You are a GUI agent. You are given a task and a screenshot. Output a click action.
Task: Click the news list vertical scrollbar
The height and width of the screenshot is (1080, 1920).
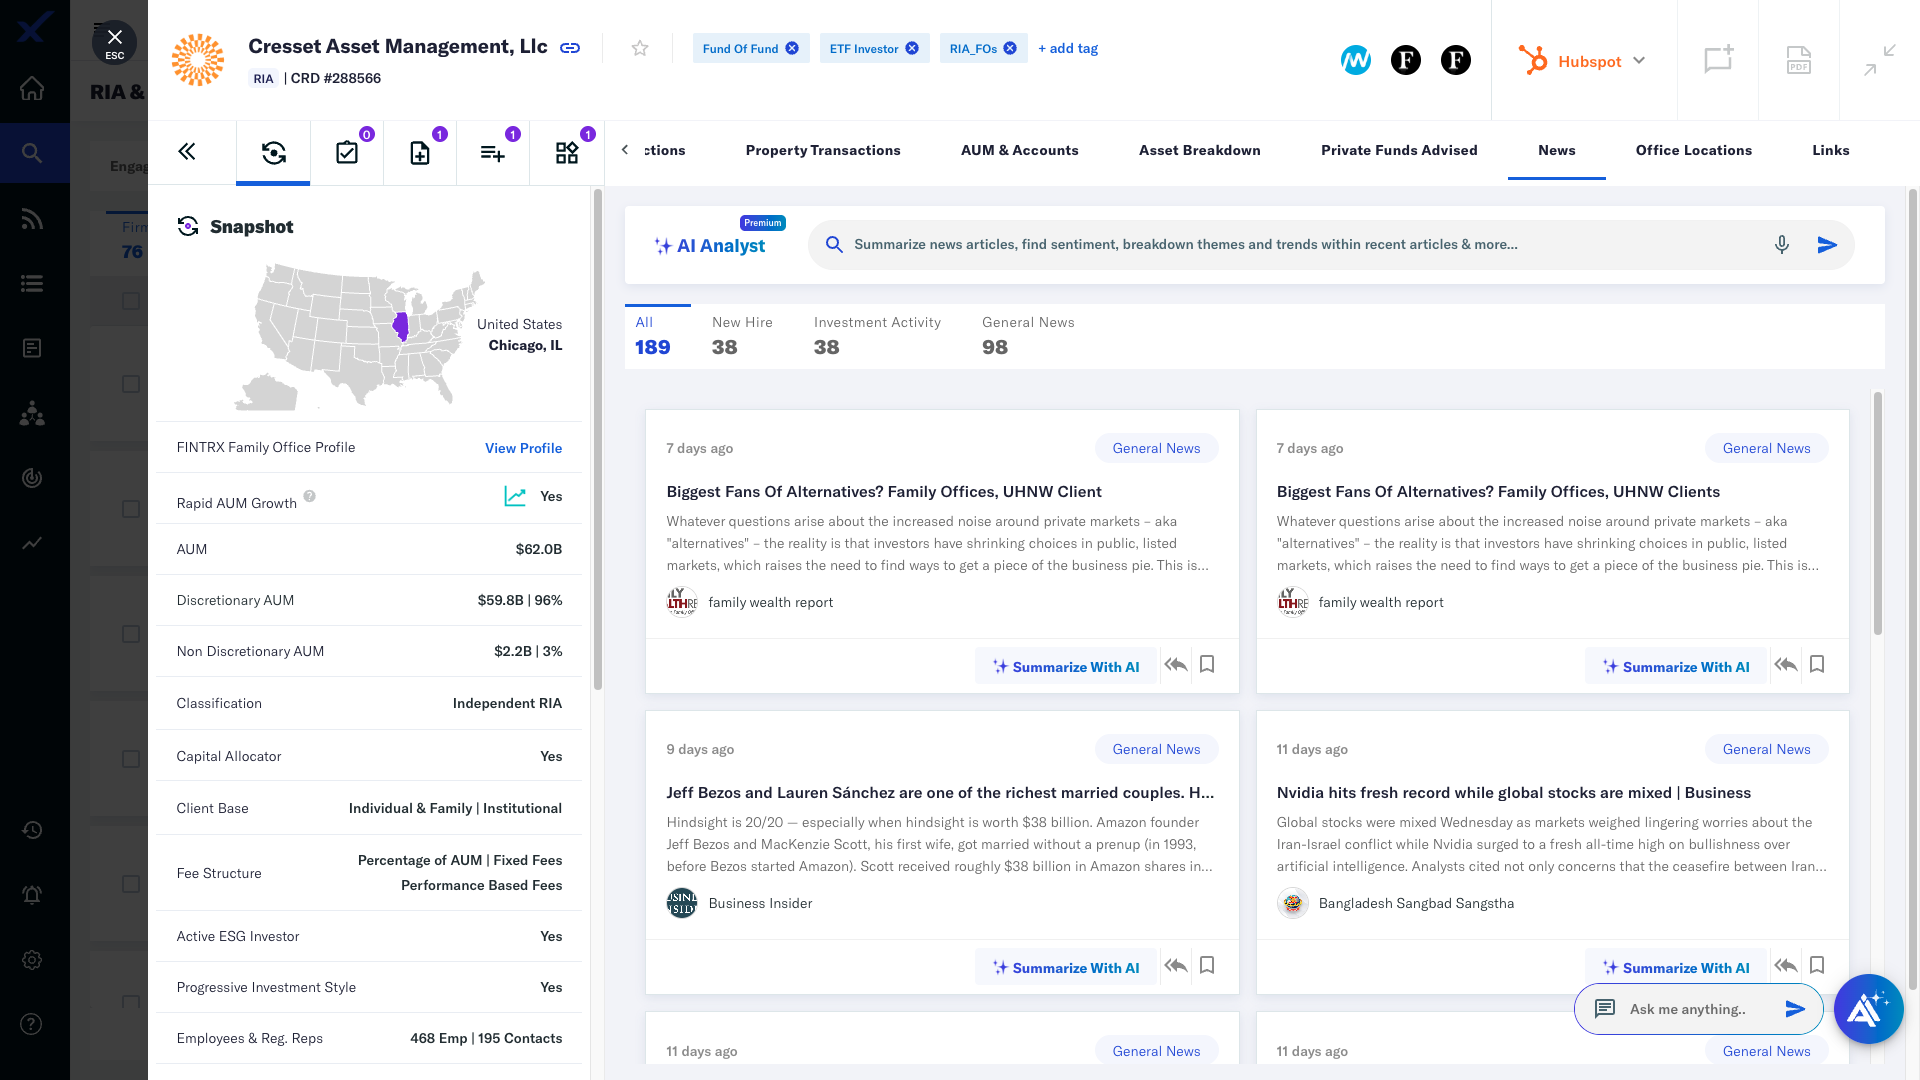[x=1877, y=513]
